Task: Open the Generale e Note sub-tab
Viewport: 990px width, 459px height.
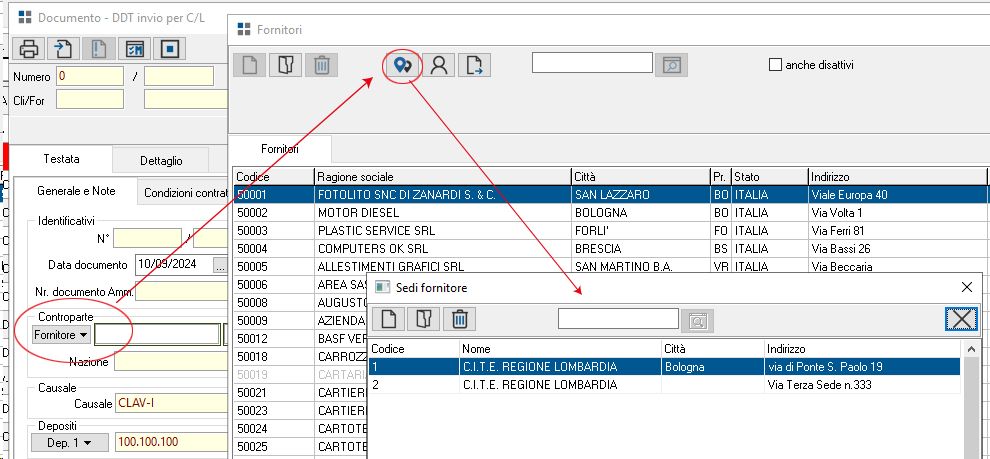Action: point(76,191)
